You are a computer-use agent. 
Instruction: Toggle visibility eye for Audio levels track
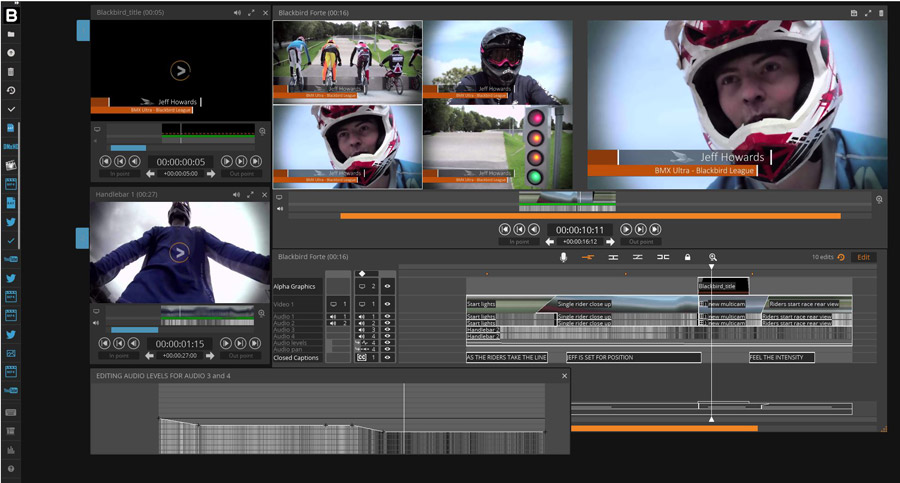click(387, 342)
